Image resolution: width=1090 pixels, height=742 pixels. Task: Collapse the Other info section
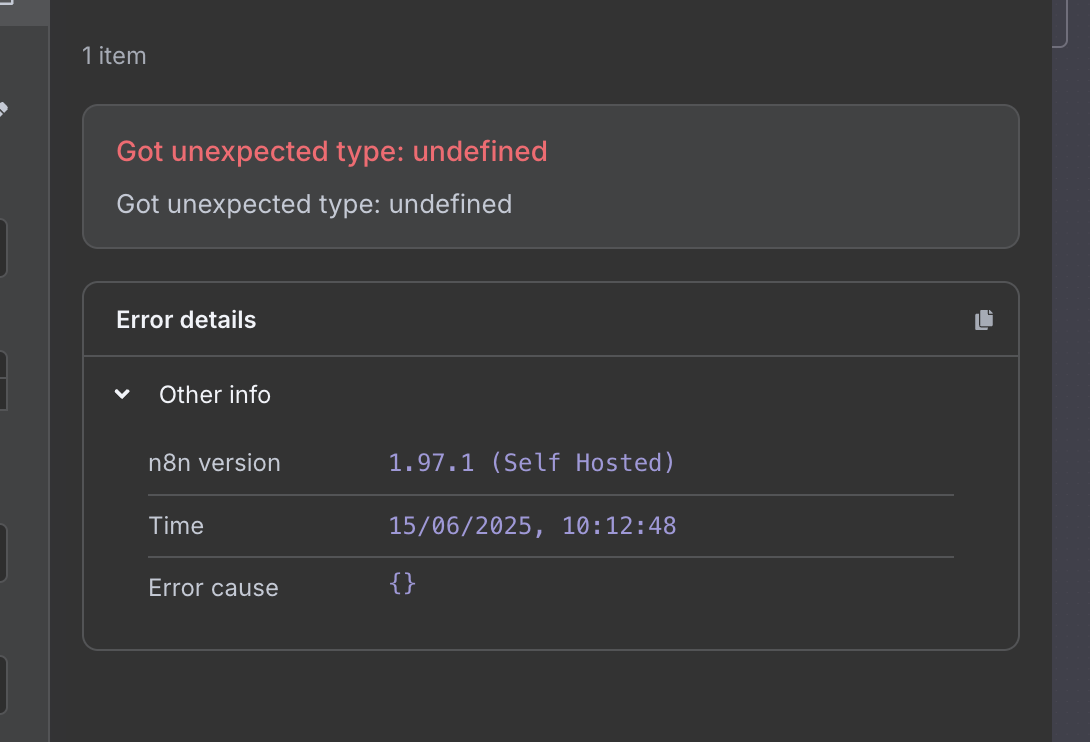[122, 394]
